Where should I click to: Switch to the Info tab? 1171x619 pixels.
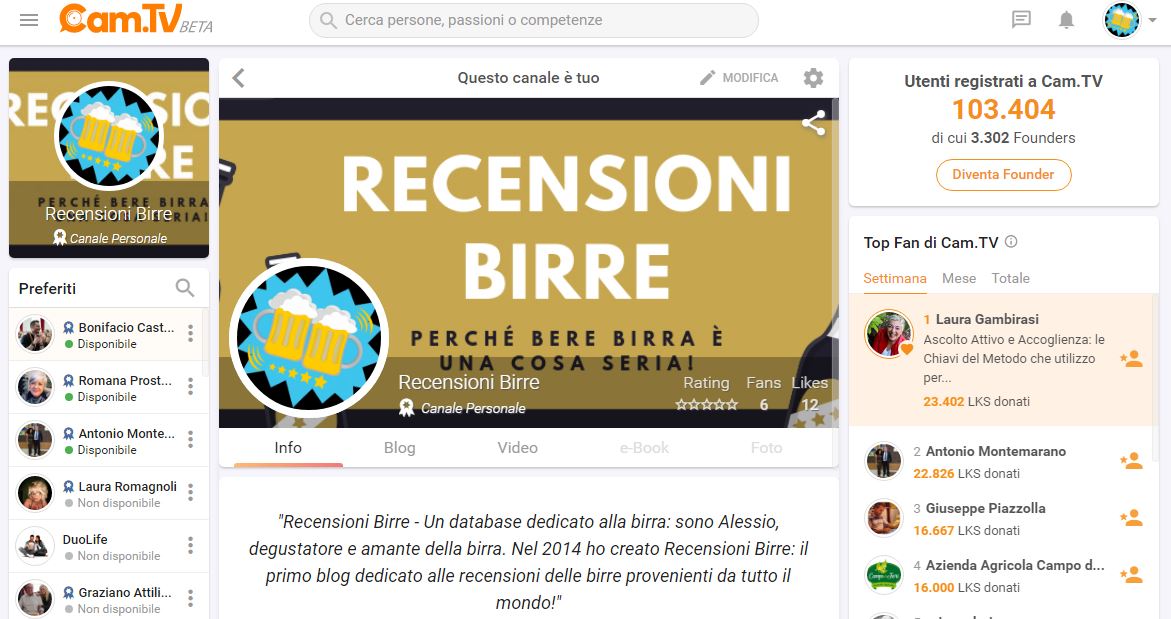coord(288,447)
